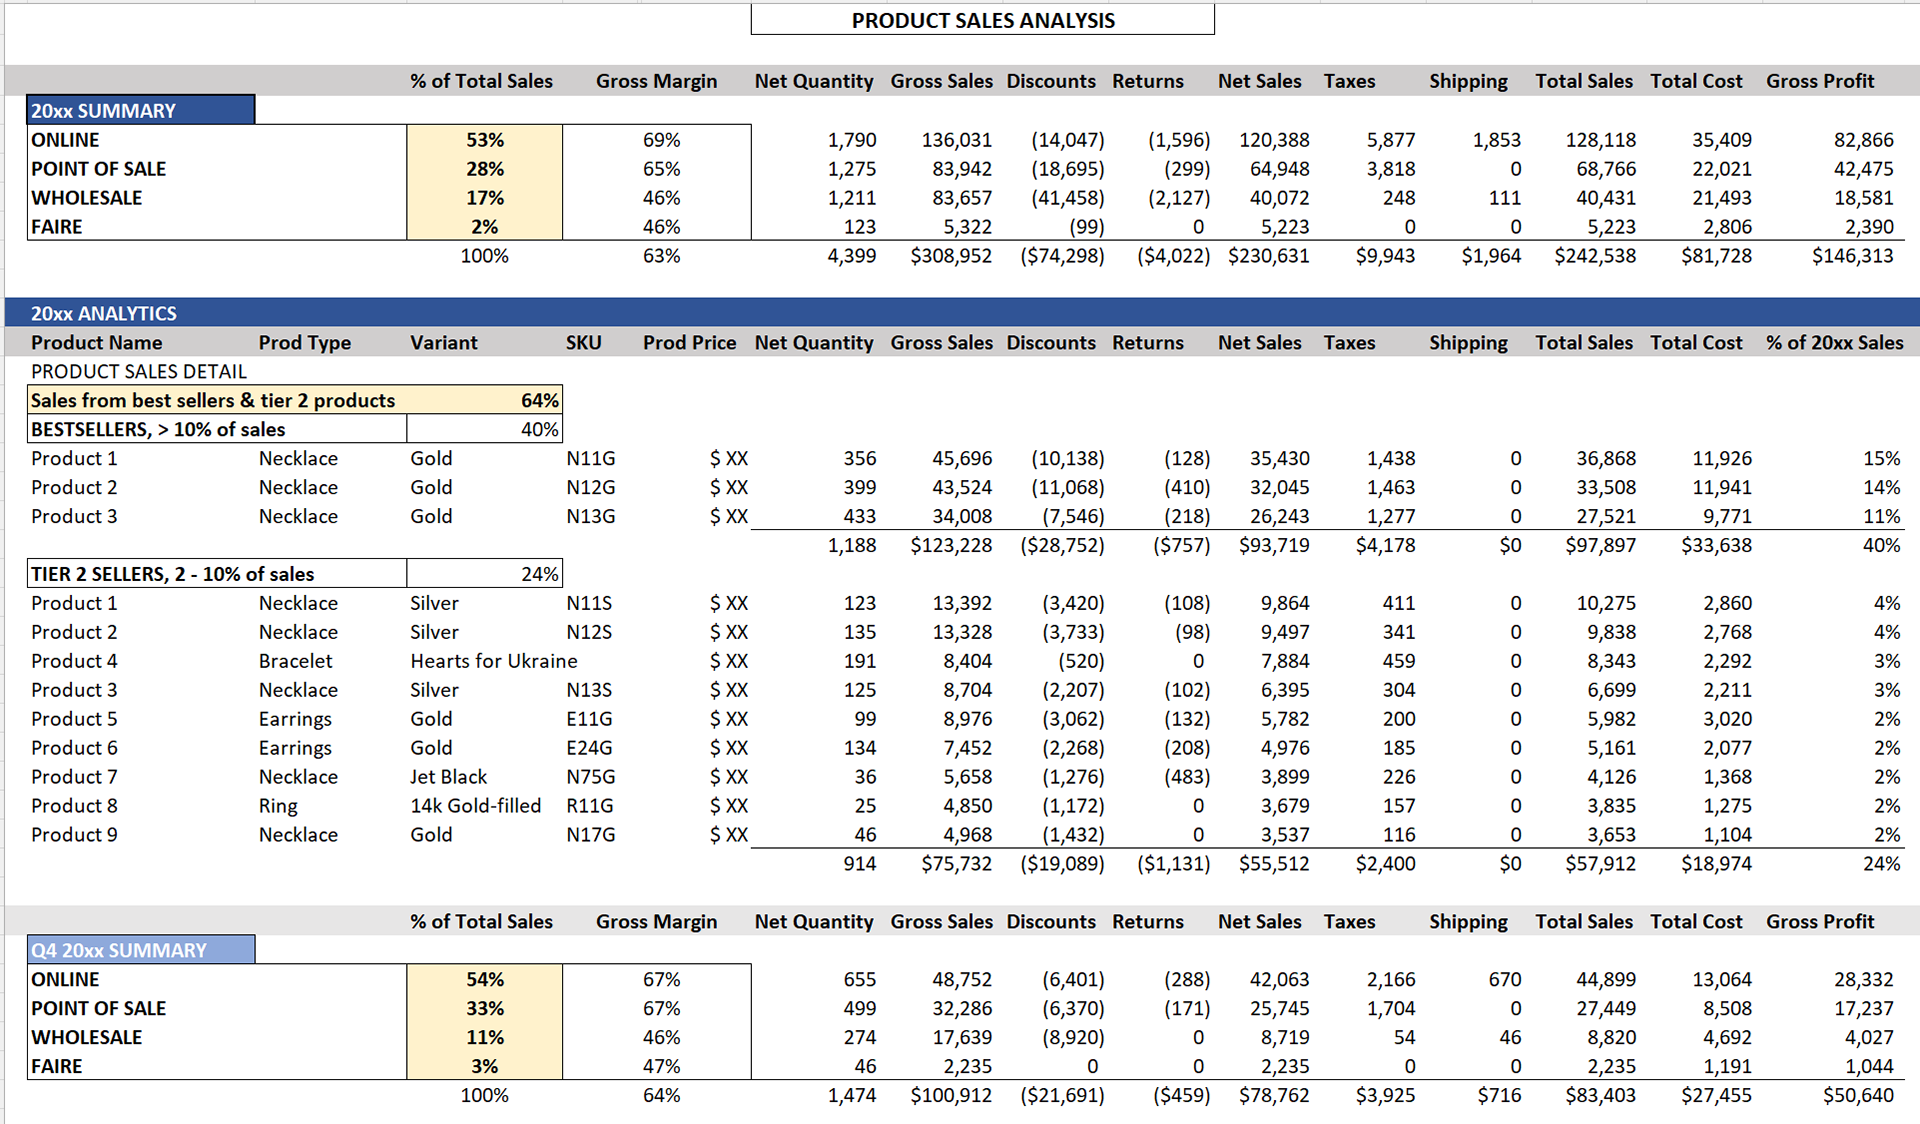This screenshot has width=1920, height=1124.
Task: Select SKU cell N11G for Product 1
Action: (589, 458)
